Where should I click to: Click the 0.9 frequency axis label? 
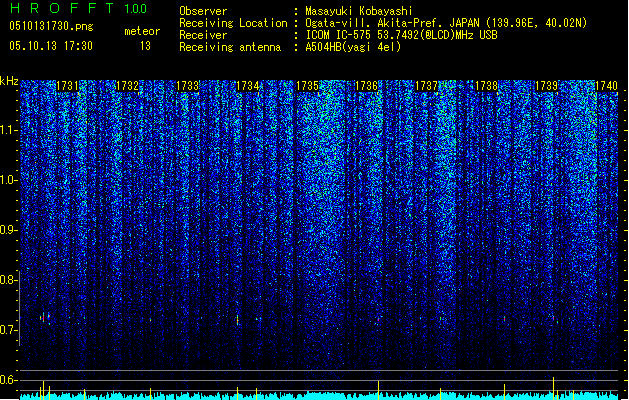click(8, 230)
